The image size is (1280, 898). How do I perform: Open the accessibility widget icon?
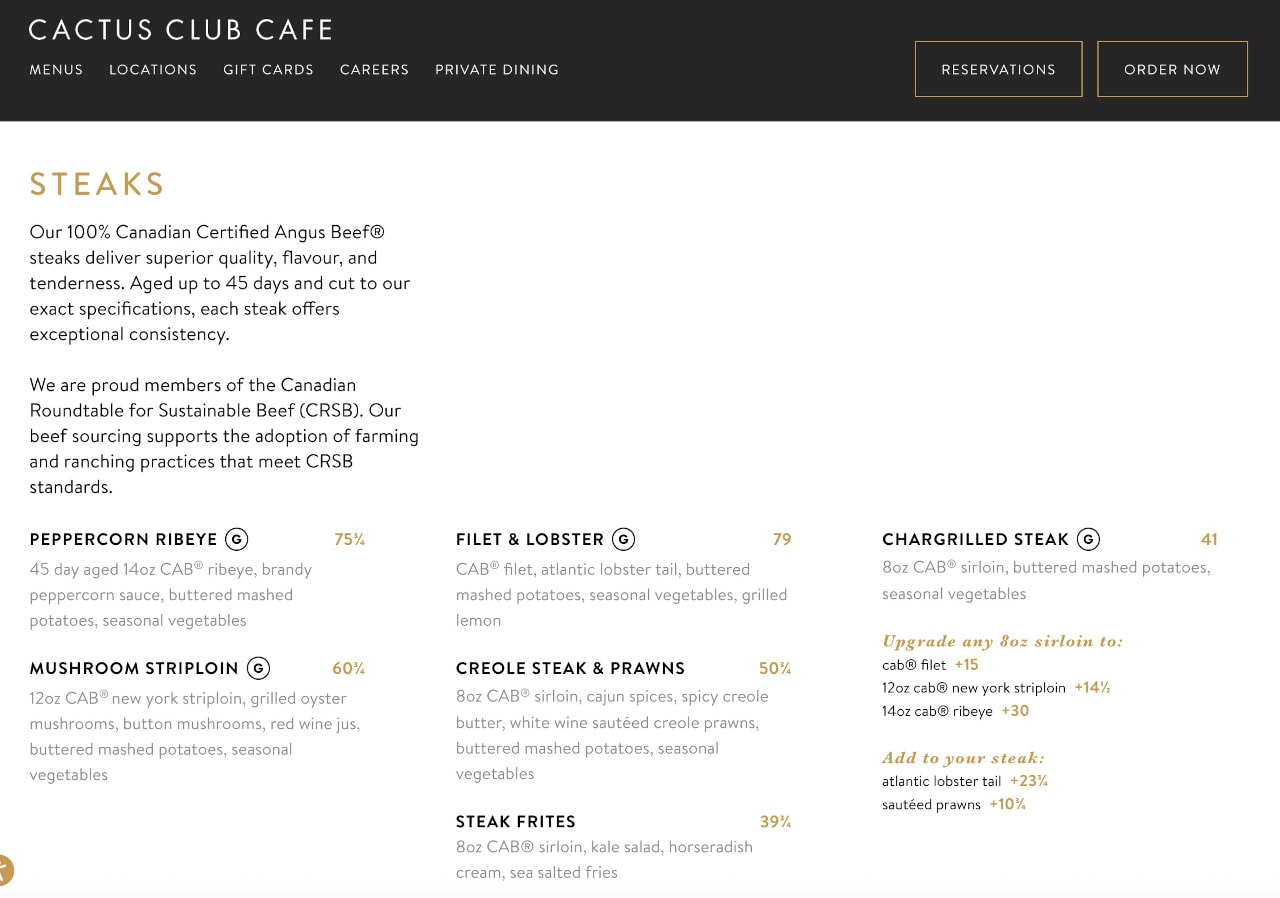5,870
